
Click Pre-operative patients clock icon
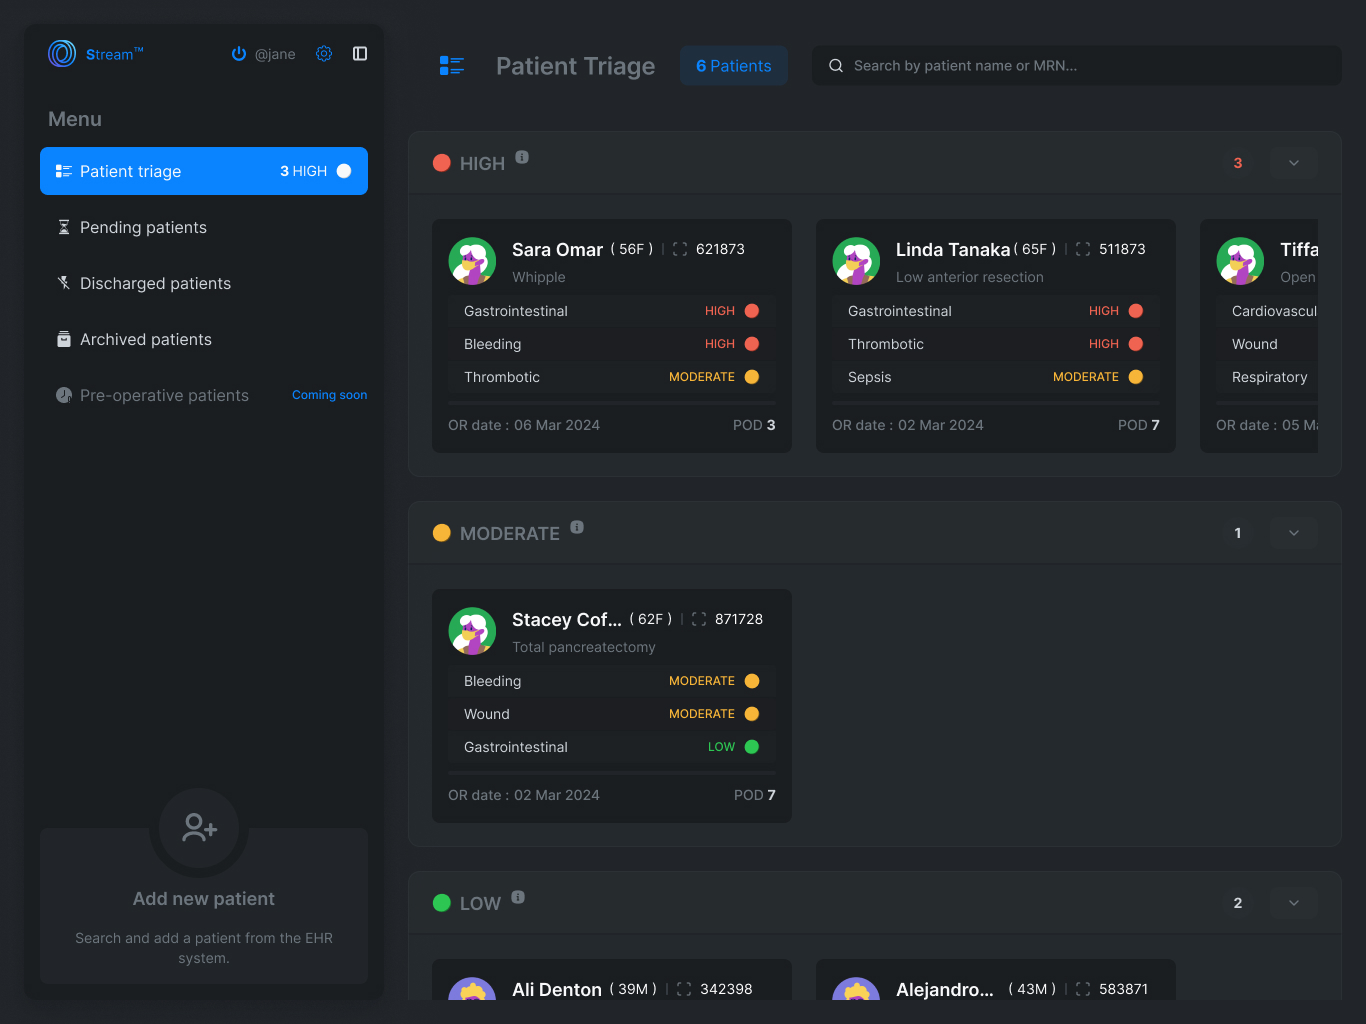(64, 395)
